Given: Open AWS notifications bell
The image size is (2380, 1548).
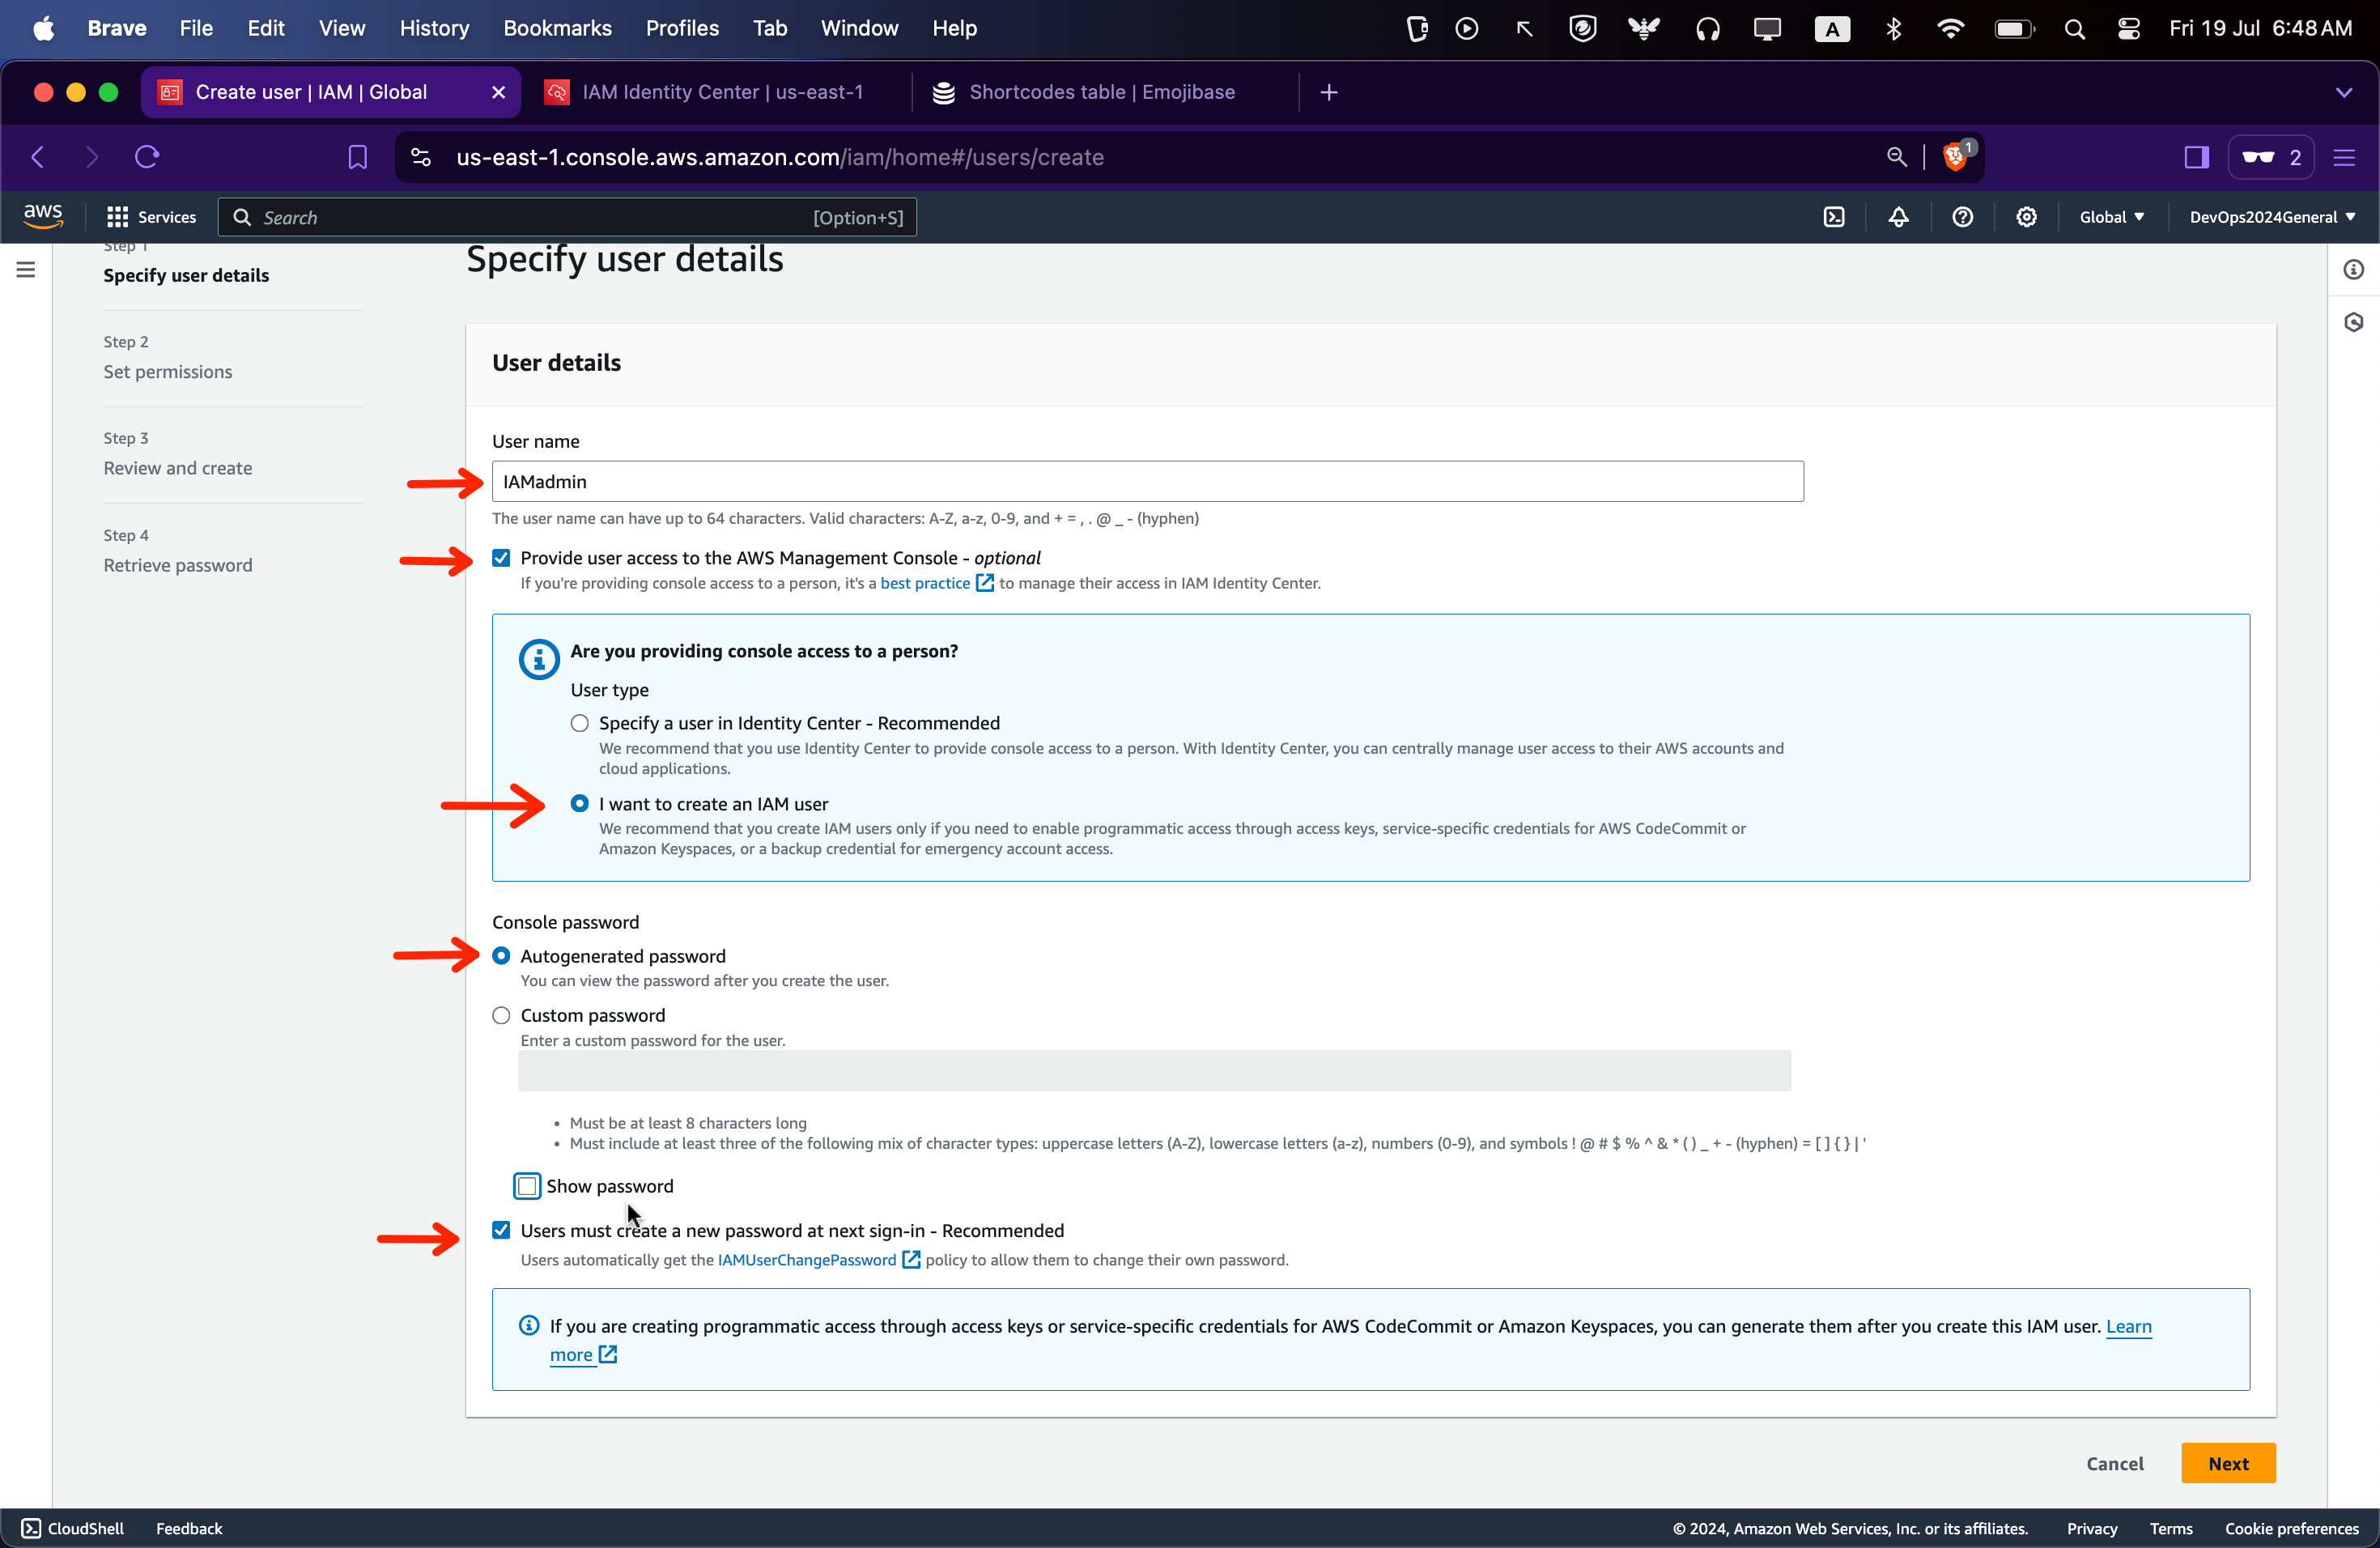Looking at the screenshot, I should pos(1898,217).
